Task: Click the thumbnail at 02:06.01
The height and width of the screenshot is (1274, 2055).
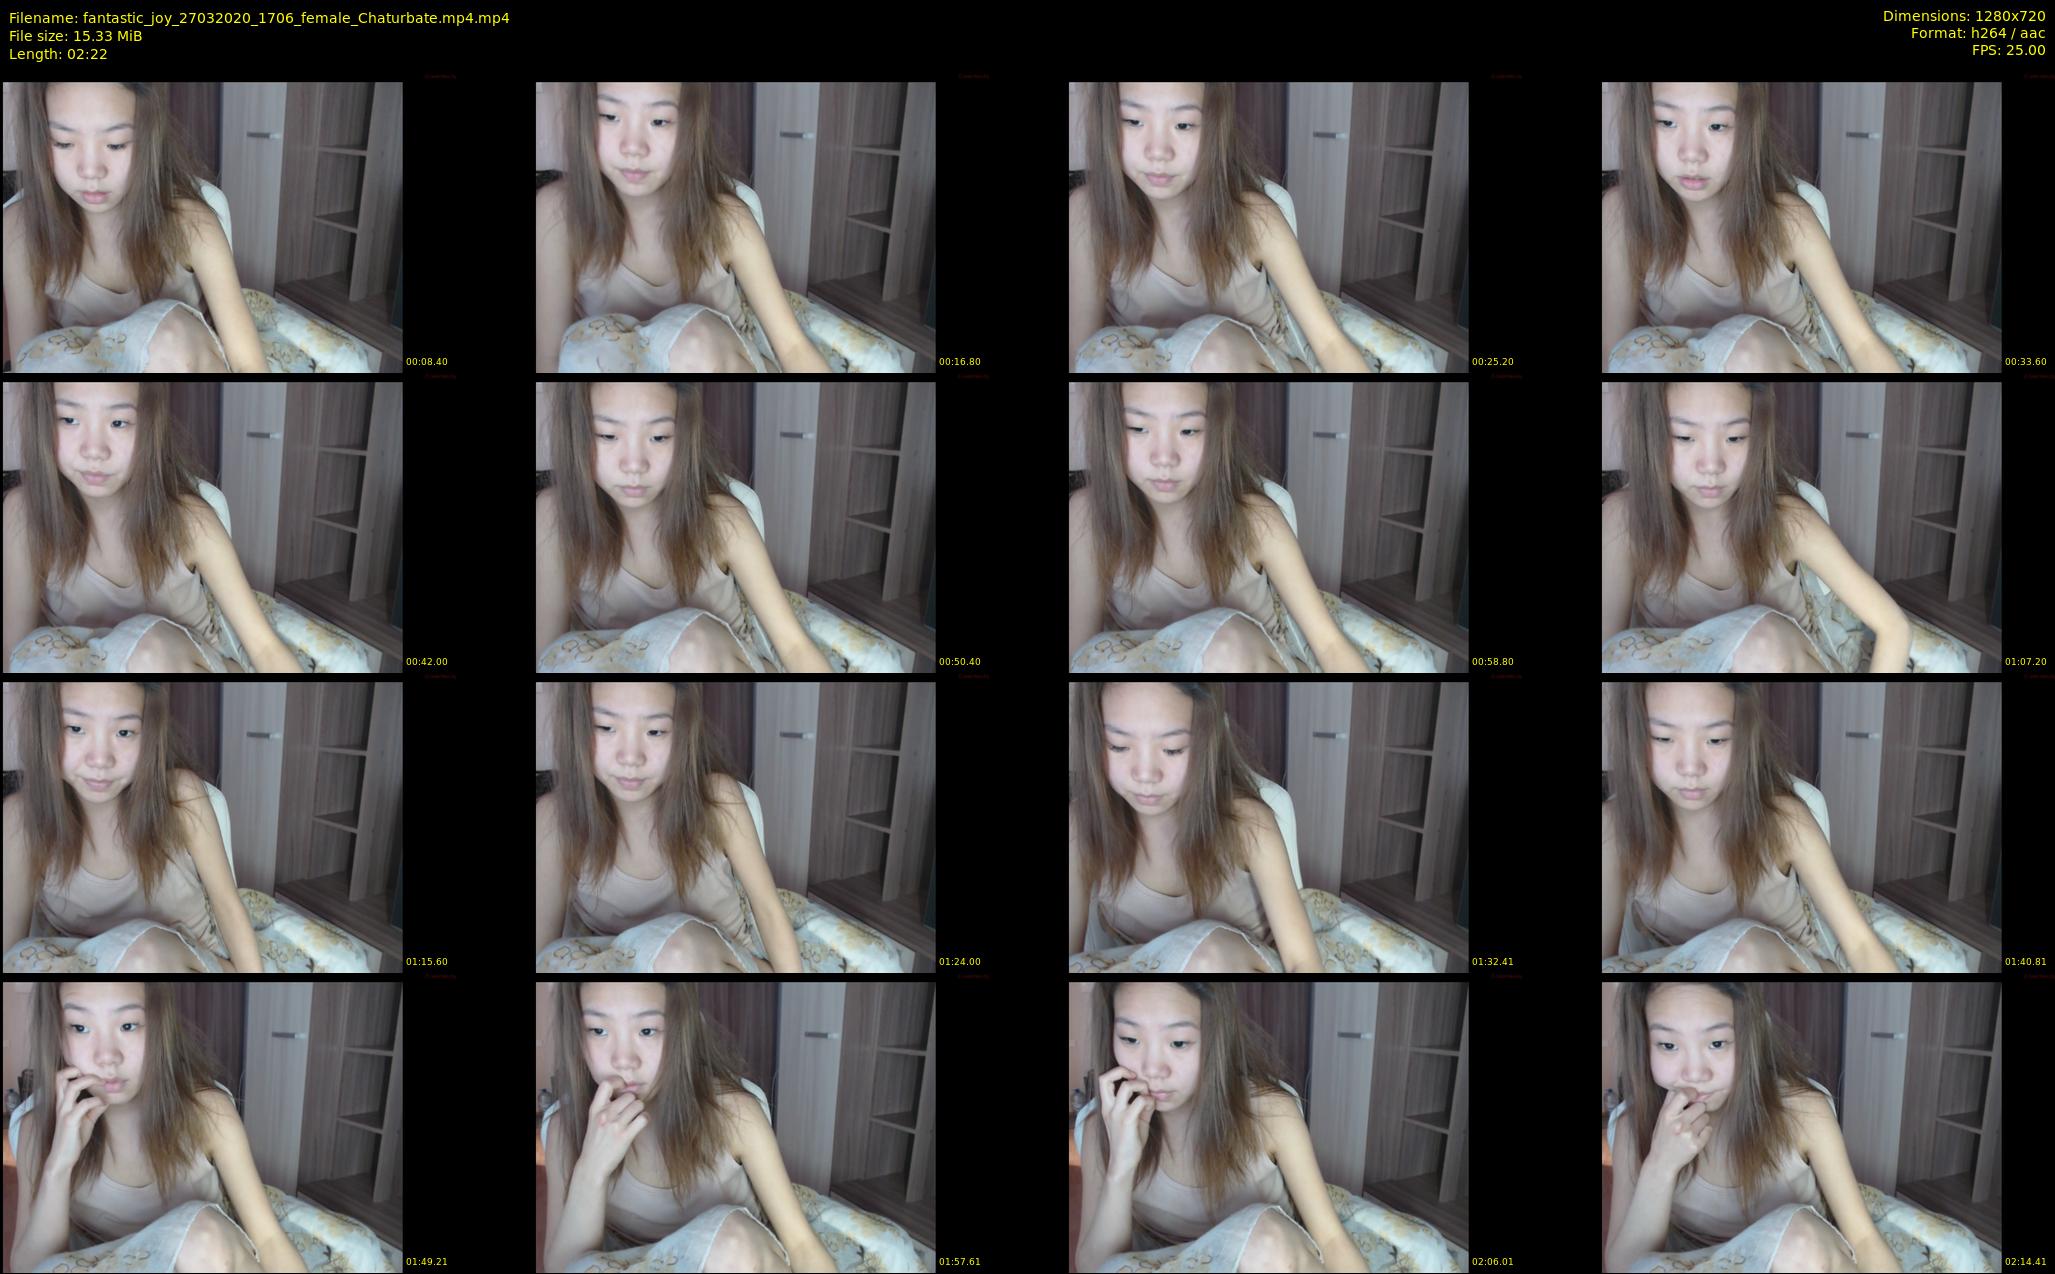Action: (x=1268, y=1127)
